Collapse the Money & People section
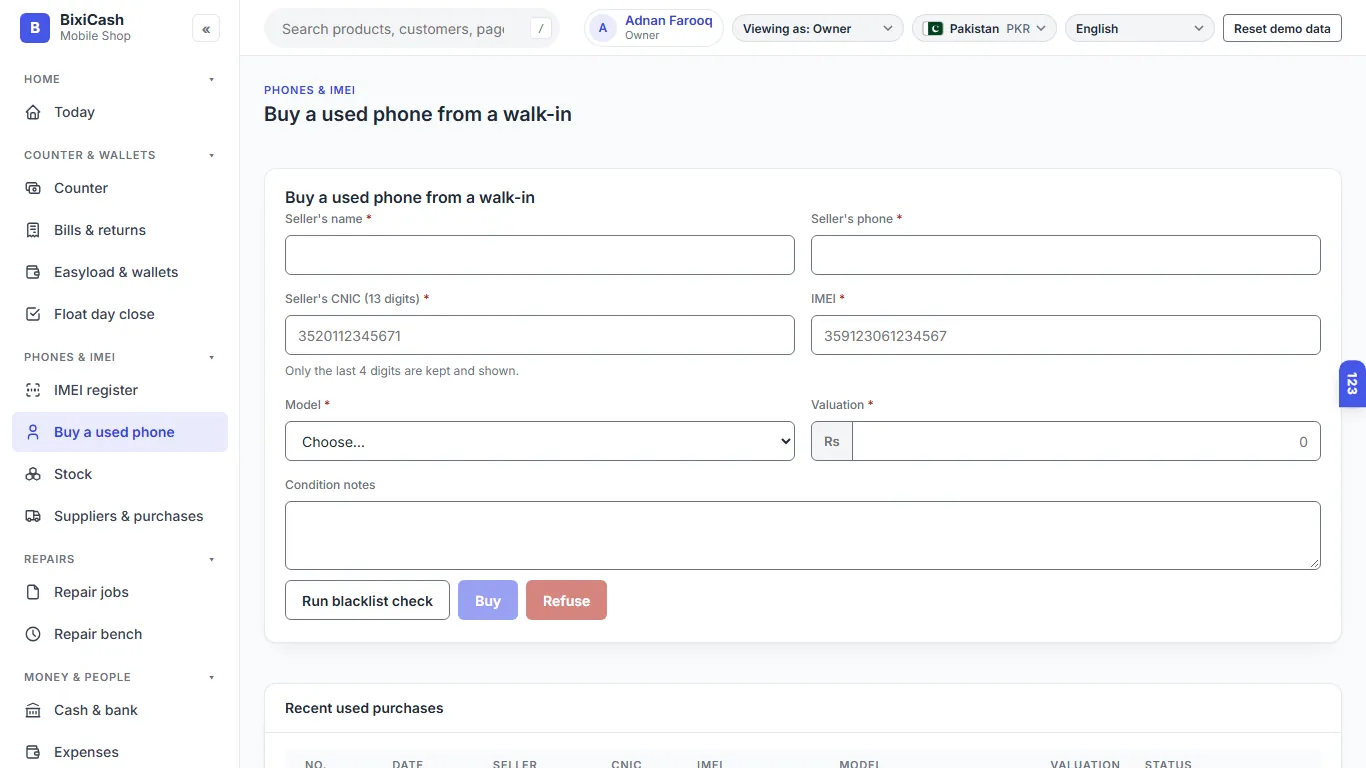The image size is (1366, 768). pos(211,677)
